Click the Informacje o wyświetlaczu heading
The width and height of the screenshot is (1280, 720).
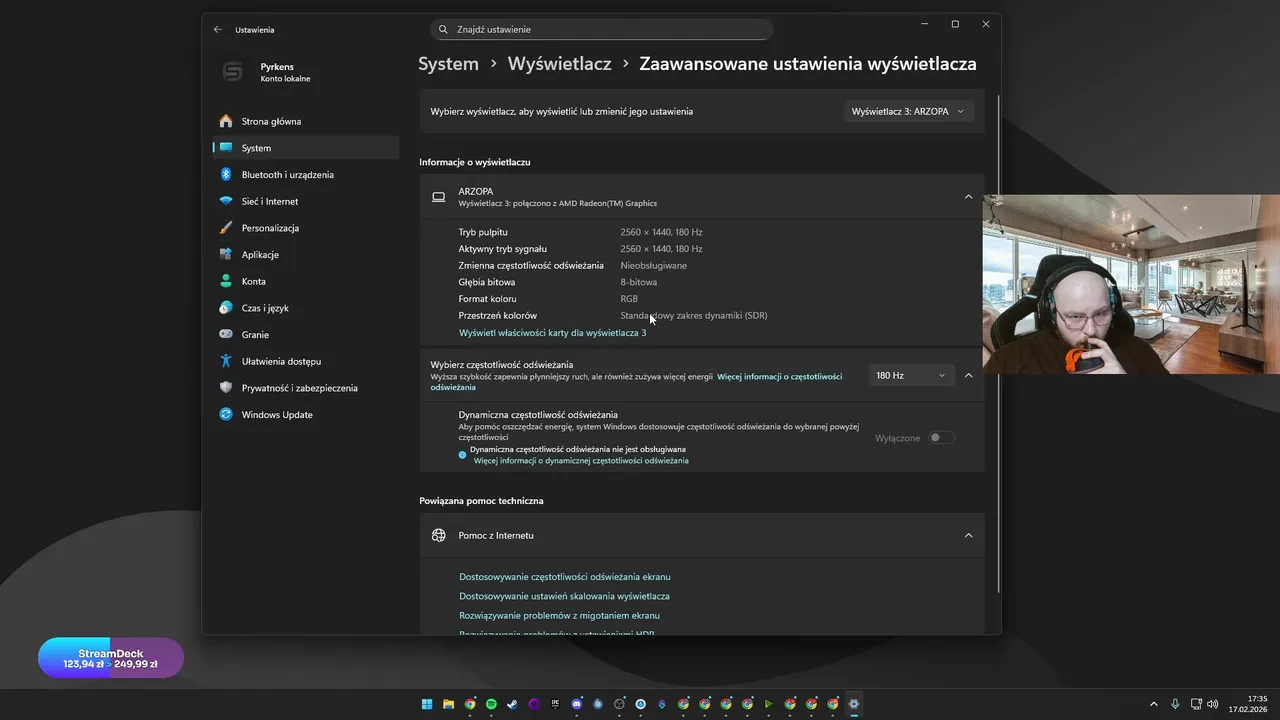474,162
